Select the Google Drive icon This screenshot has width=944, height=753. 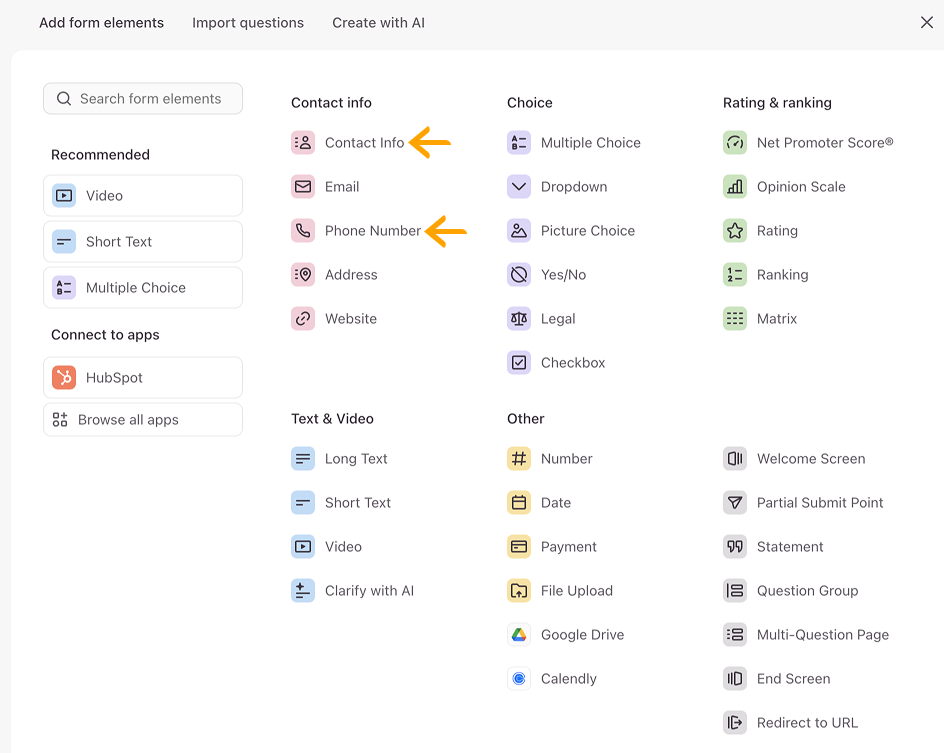[x=519, y=634]
